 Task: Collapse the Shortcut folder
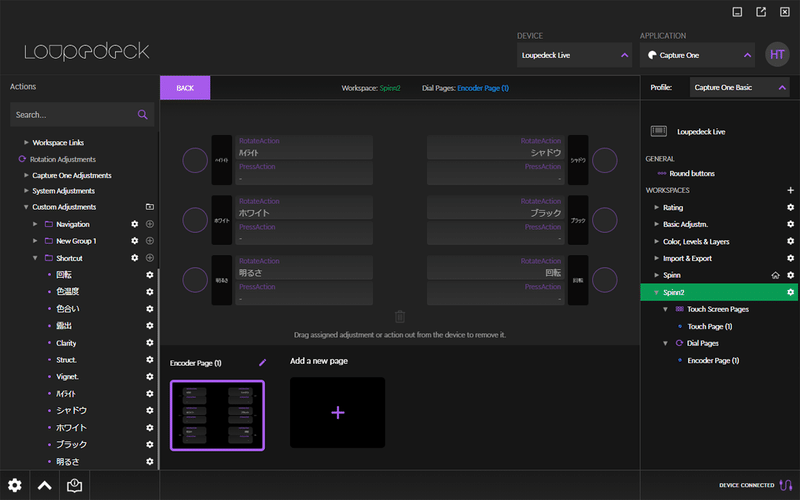pos(35,258)
